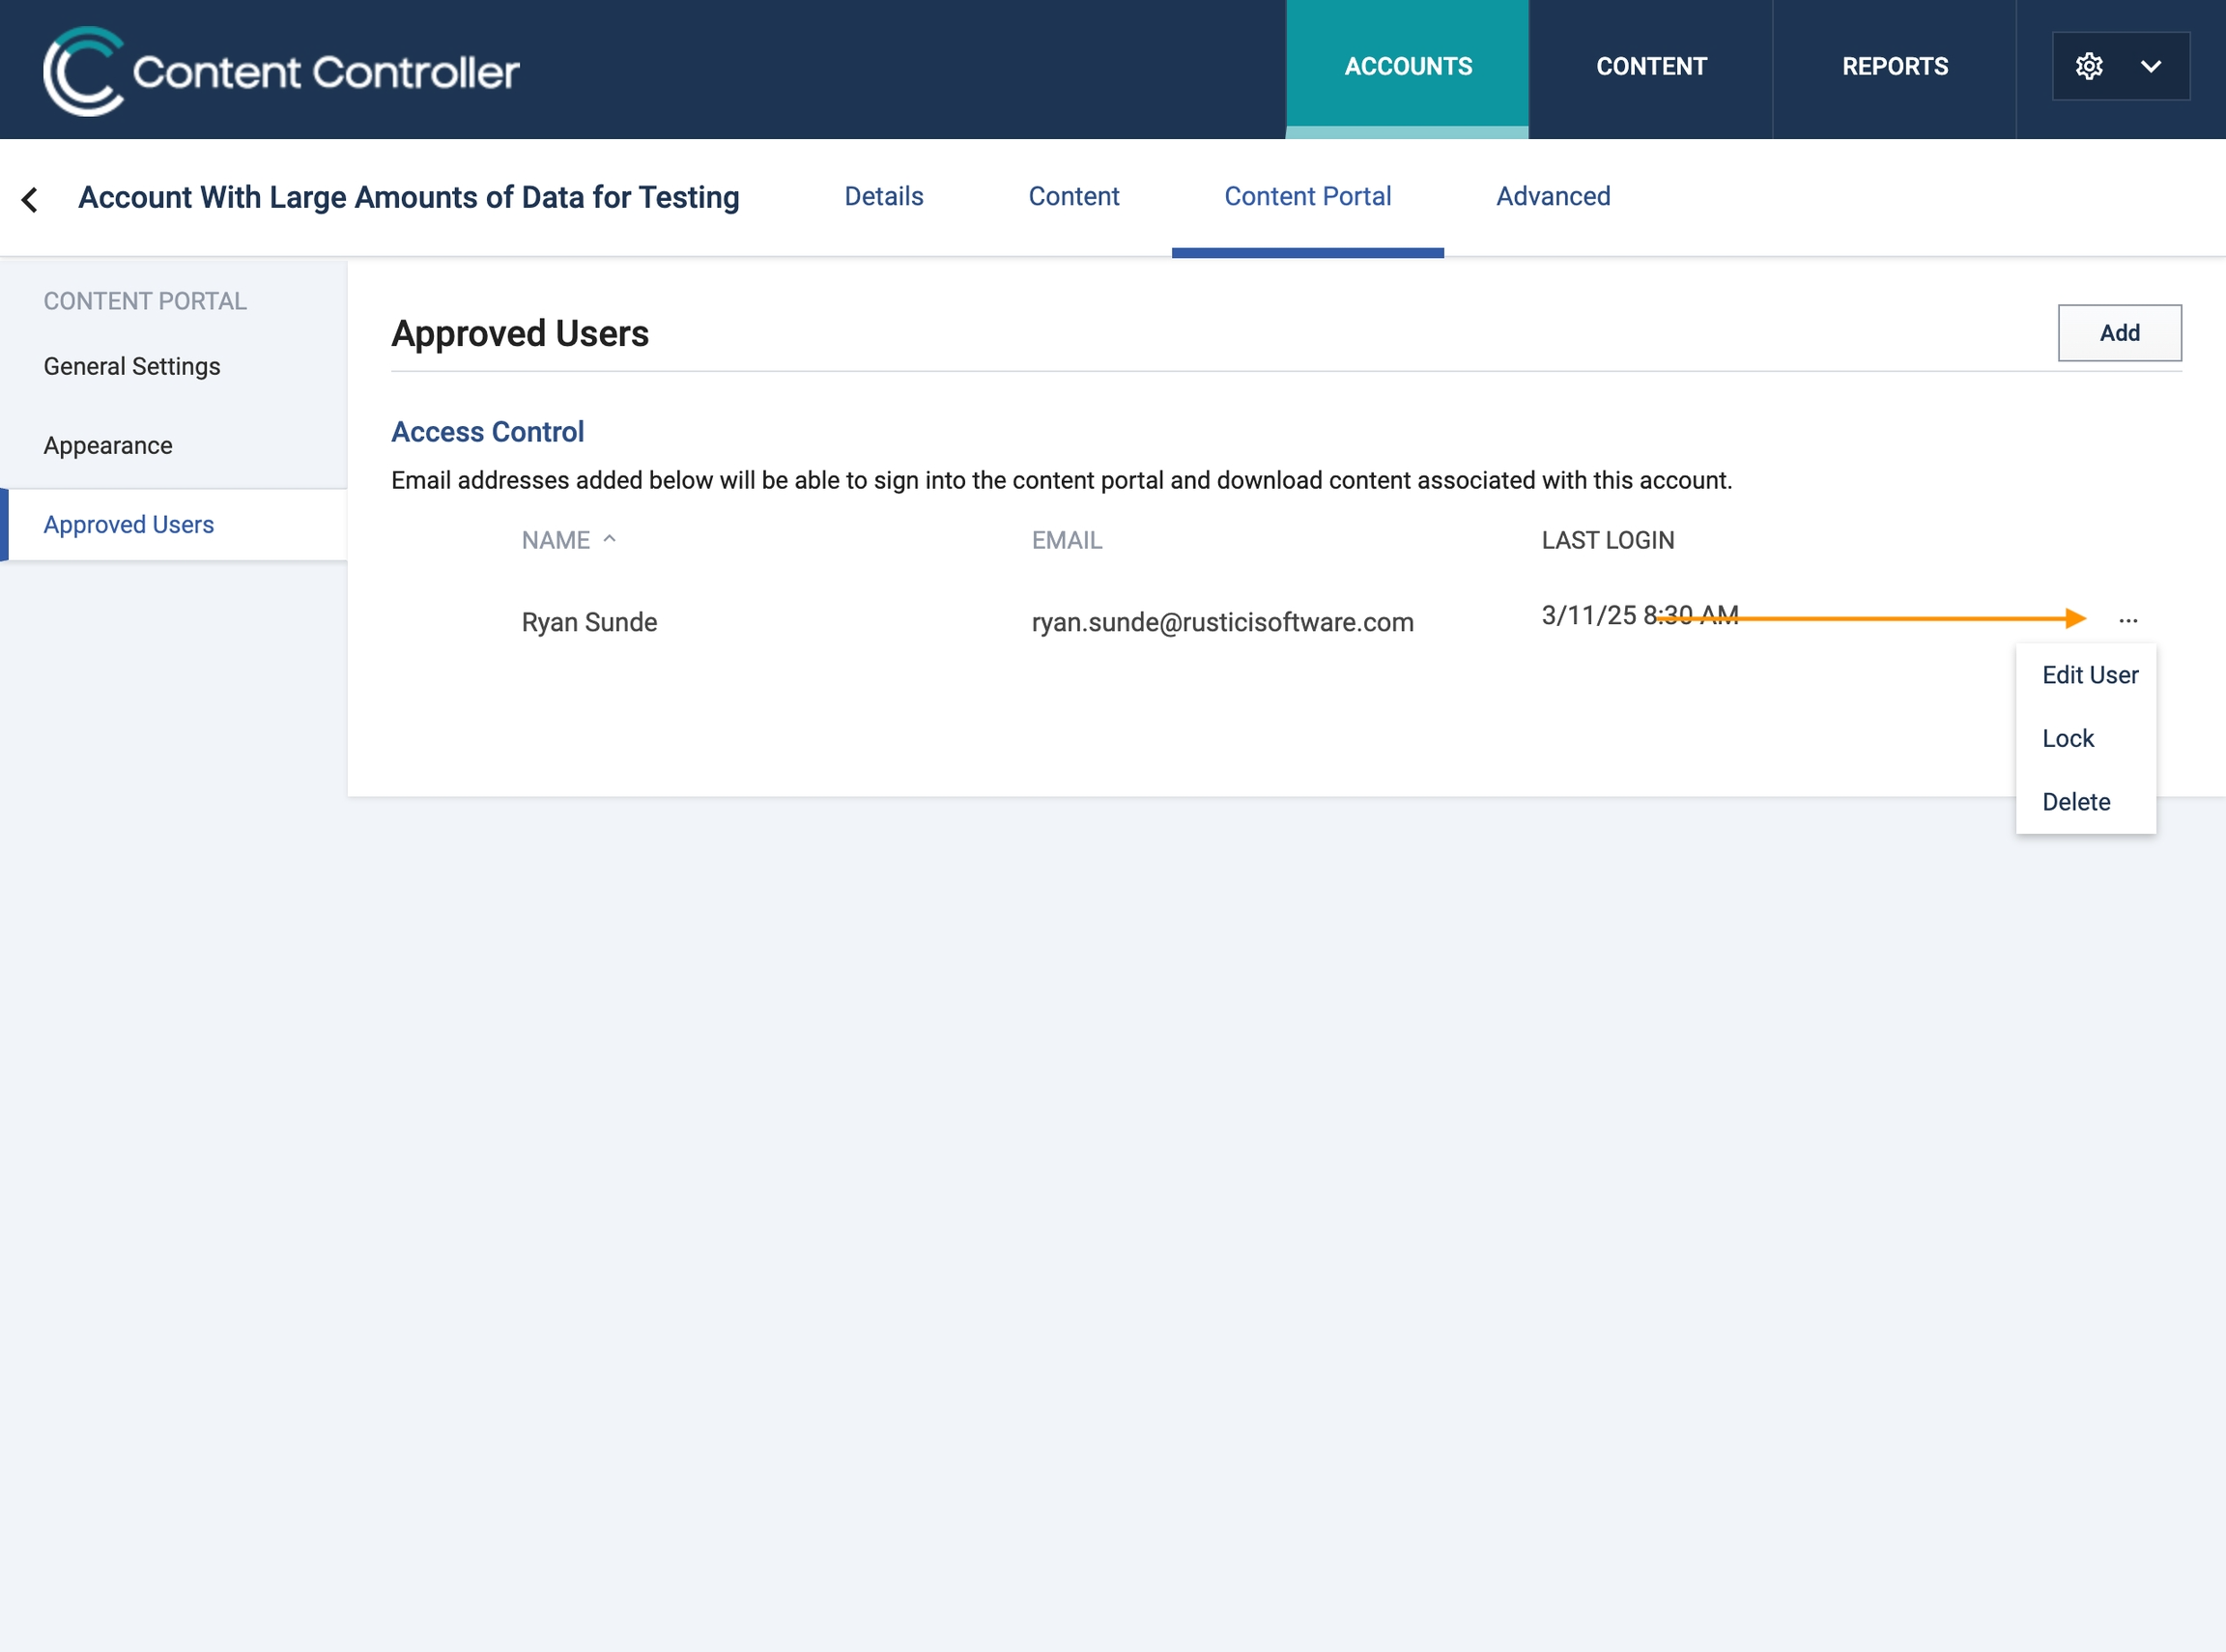Screen dimensions: 2226x1652
Task: Sort by the EMAIL column header
Action: 1067,540
